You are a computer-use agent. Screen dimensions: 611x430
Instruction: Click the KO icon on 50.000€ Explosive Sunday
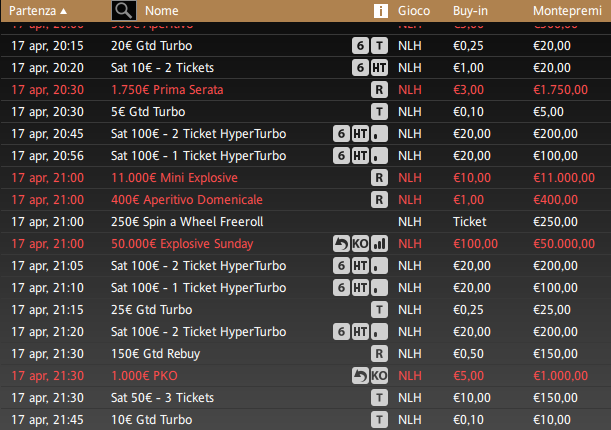[360, 244]
